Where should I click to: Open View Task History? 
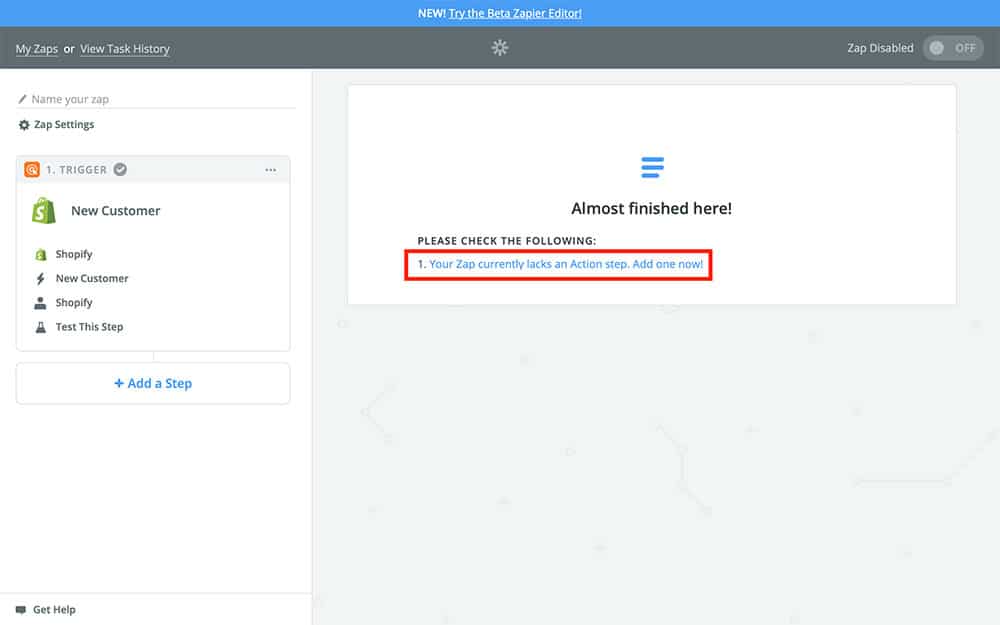pos(125,49)
